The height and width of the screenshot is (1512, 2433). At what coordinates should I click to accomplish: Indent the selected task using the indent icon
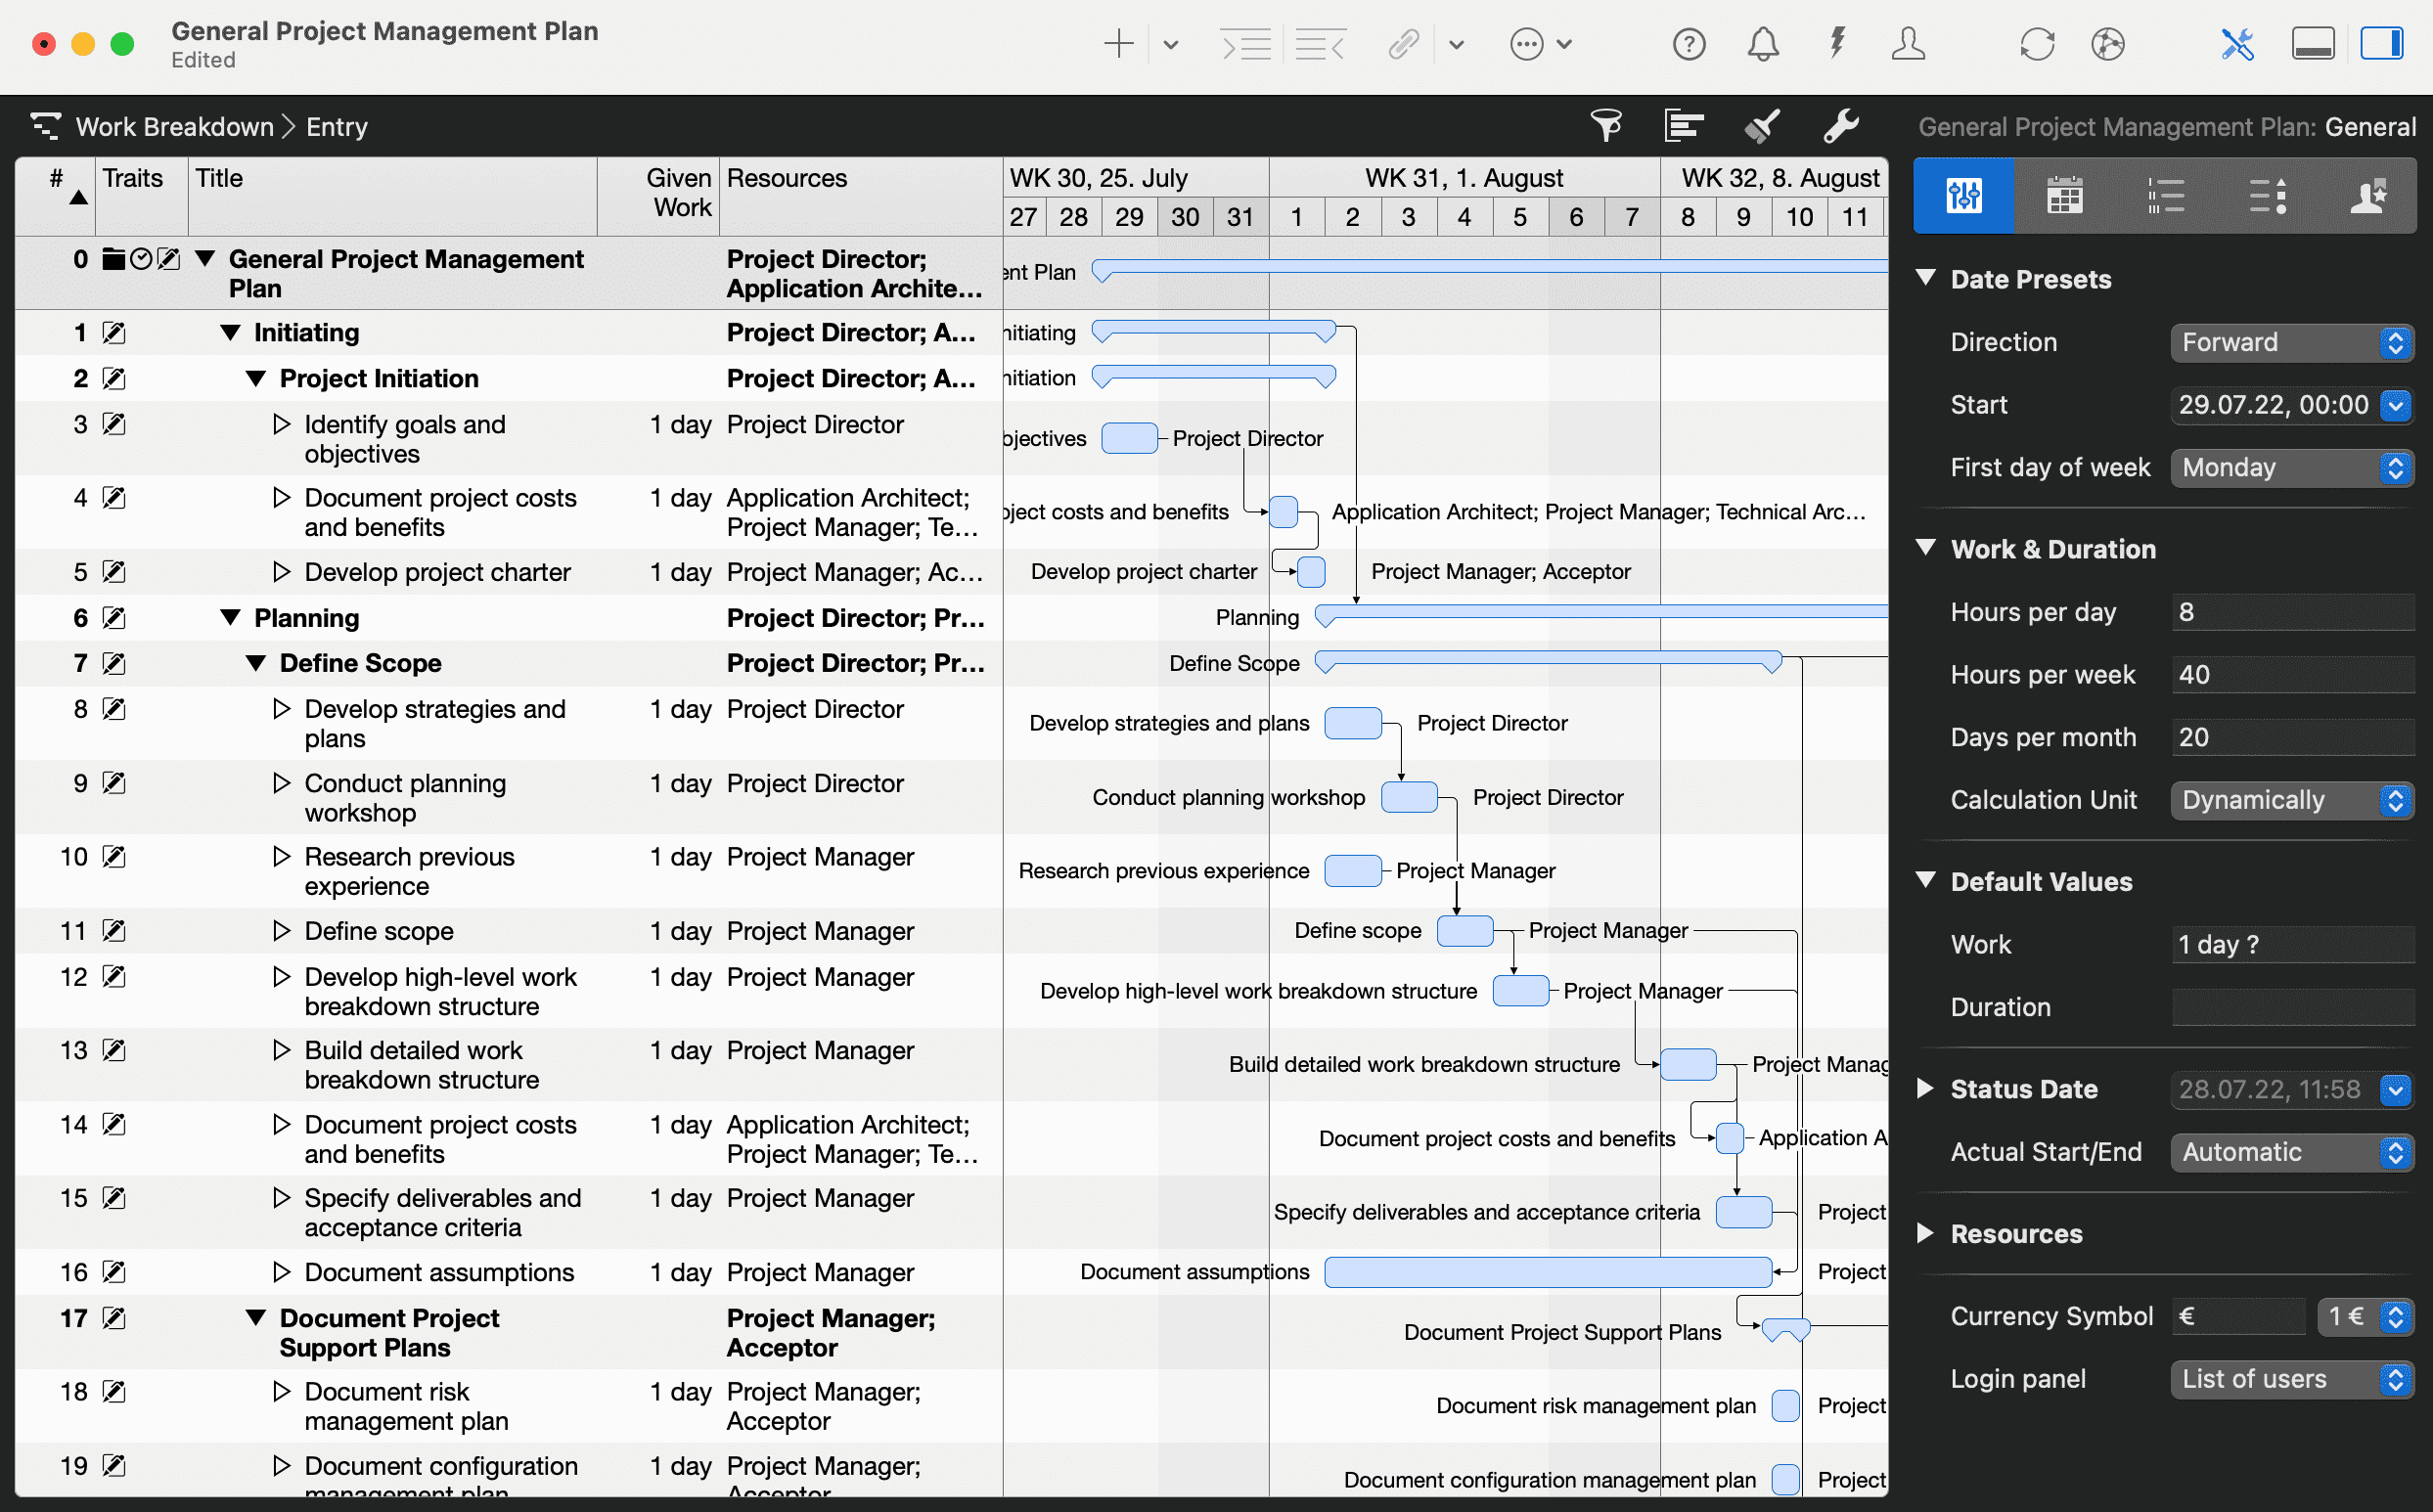click(x=1245, y=44)
